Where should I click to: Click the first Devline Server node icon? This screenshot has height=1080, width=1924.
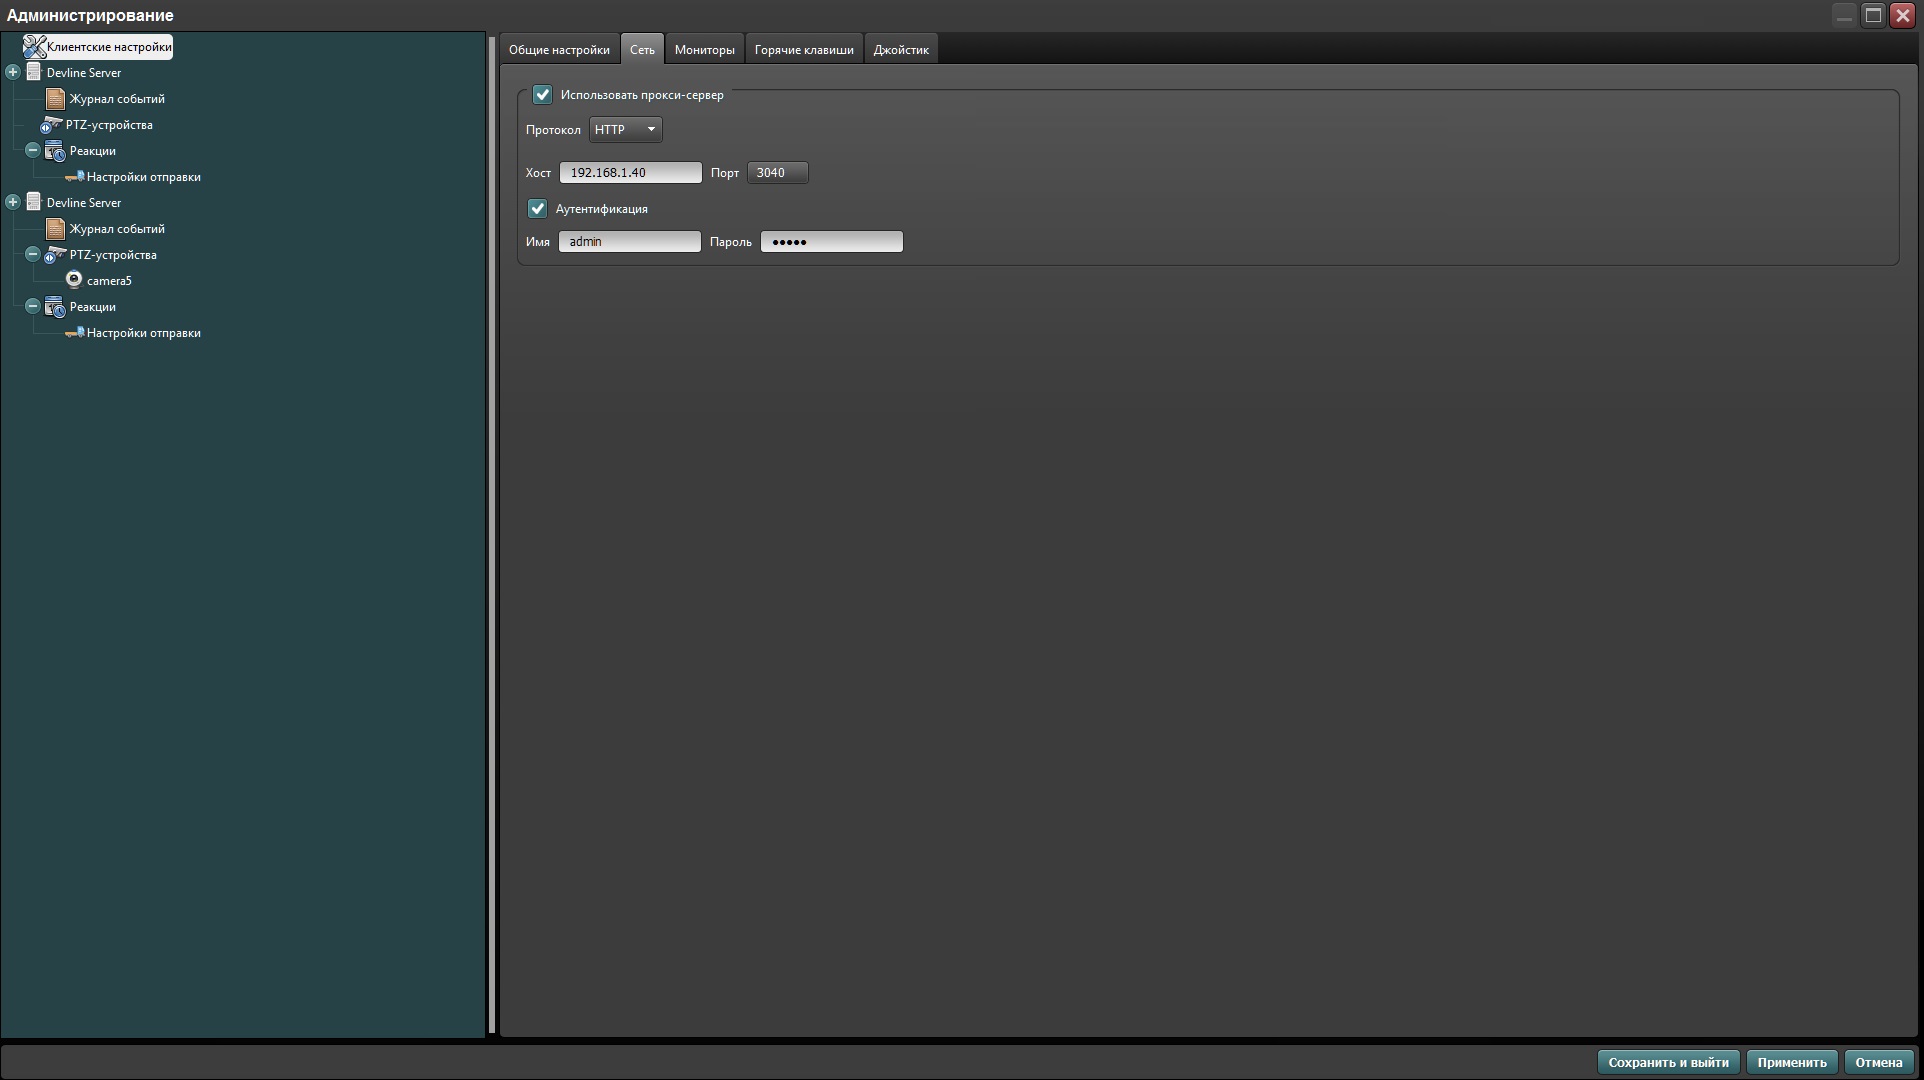tap(33, 71)
